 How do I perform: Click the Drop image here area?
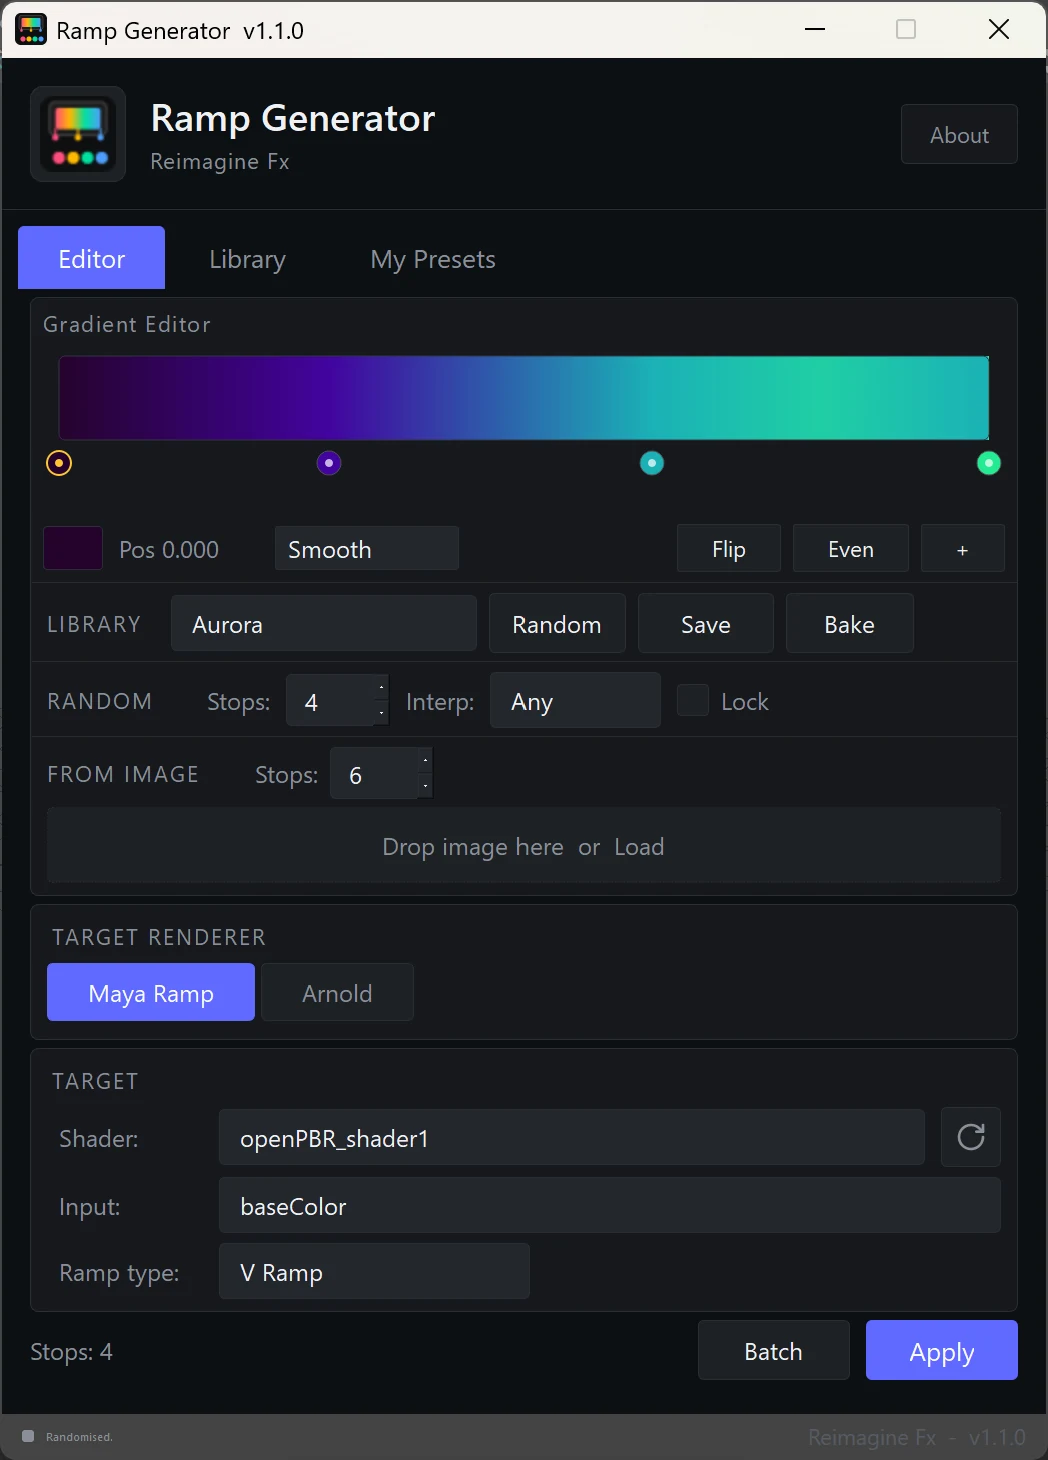coord(524,846)
